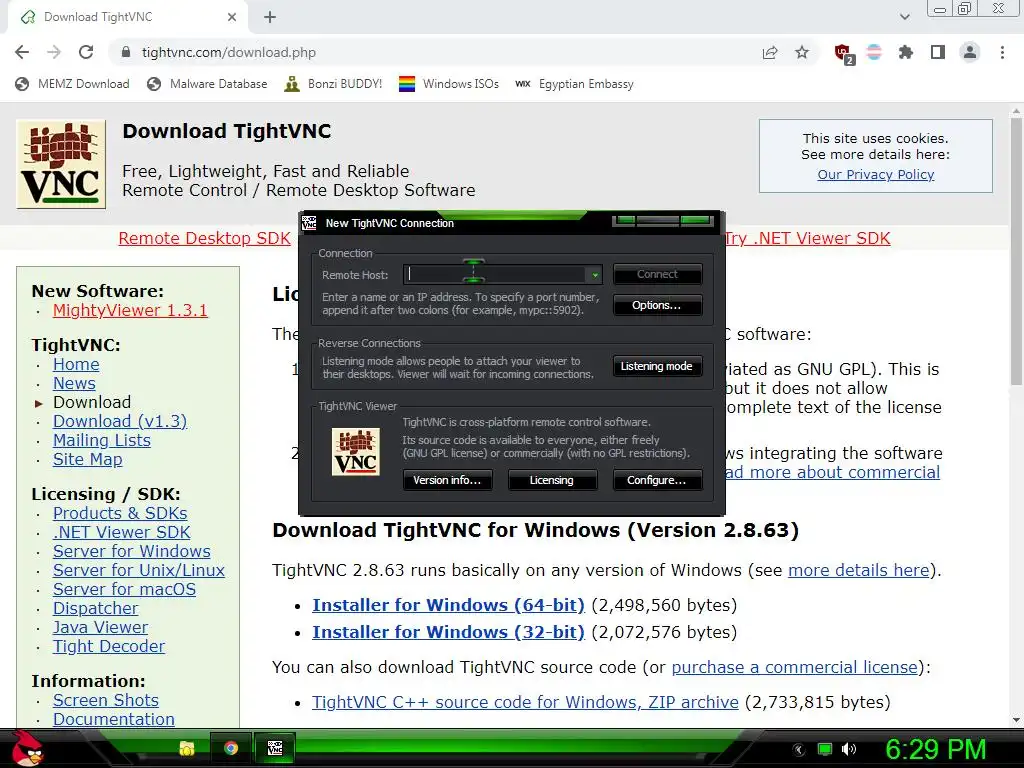Viewport: 1024px width, 768px height.
Task: Open Java Viewer sidebar link
Action: [100, 627]
